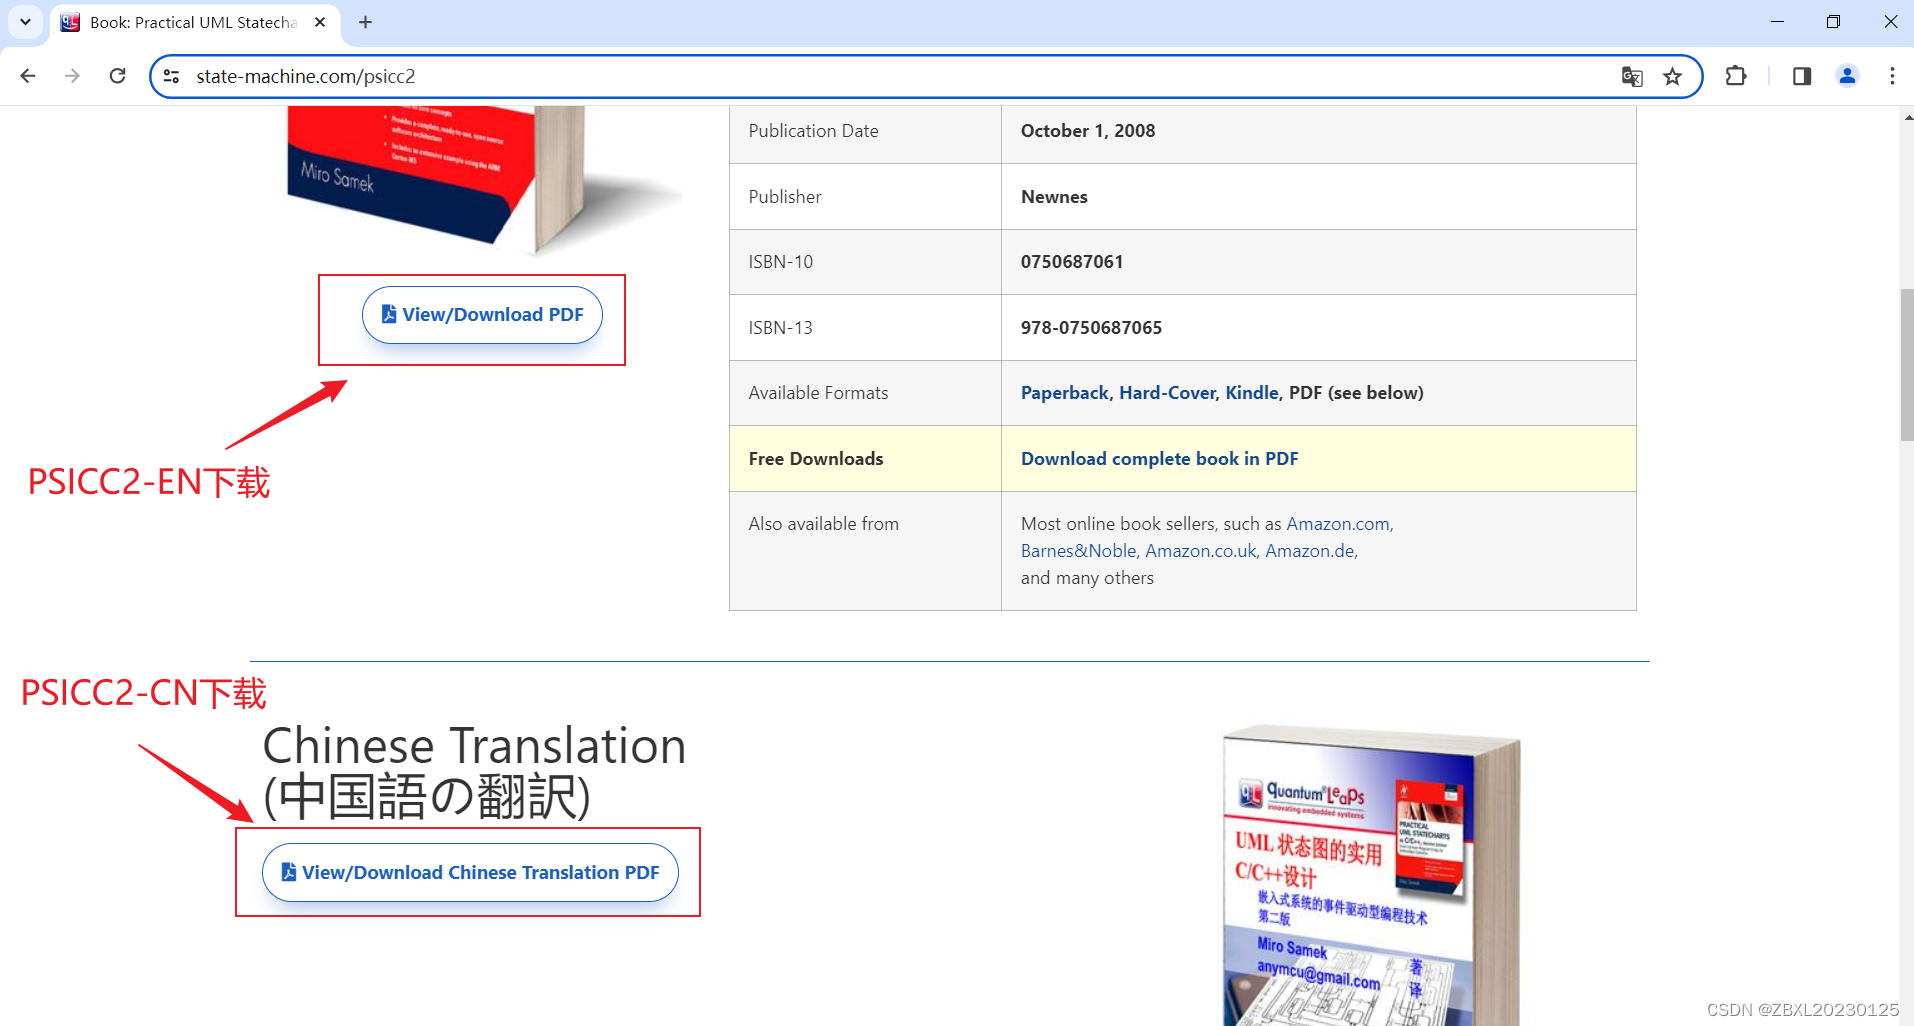This screenshot has height=1026, width=1914.
Task: Select the date October 1, 2008
Action: coord(1088,131)
